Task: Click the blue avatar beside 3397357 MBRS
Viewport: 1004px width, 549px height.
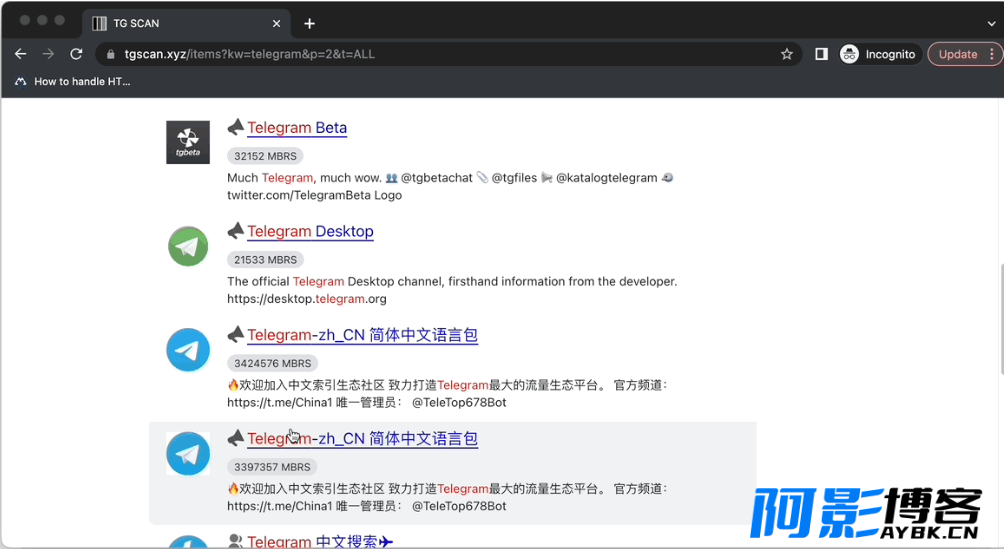Action: tap(188, 454)
